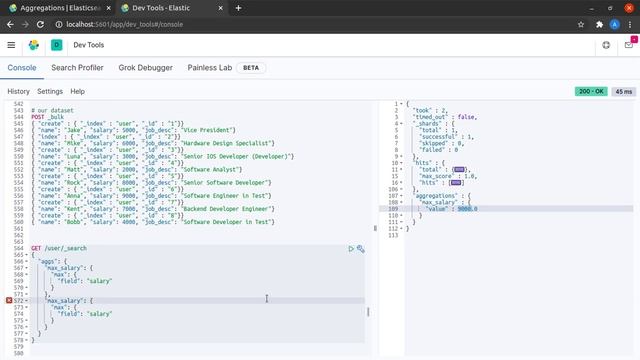
Task: Switch to the Dev Tools - Elastic browser tab
Action: pos(172,8)
